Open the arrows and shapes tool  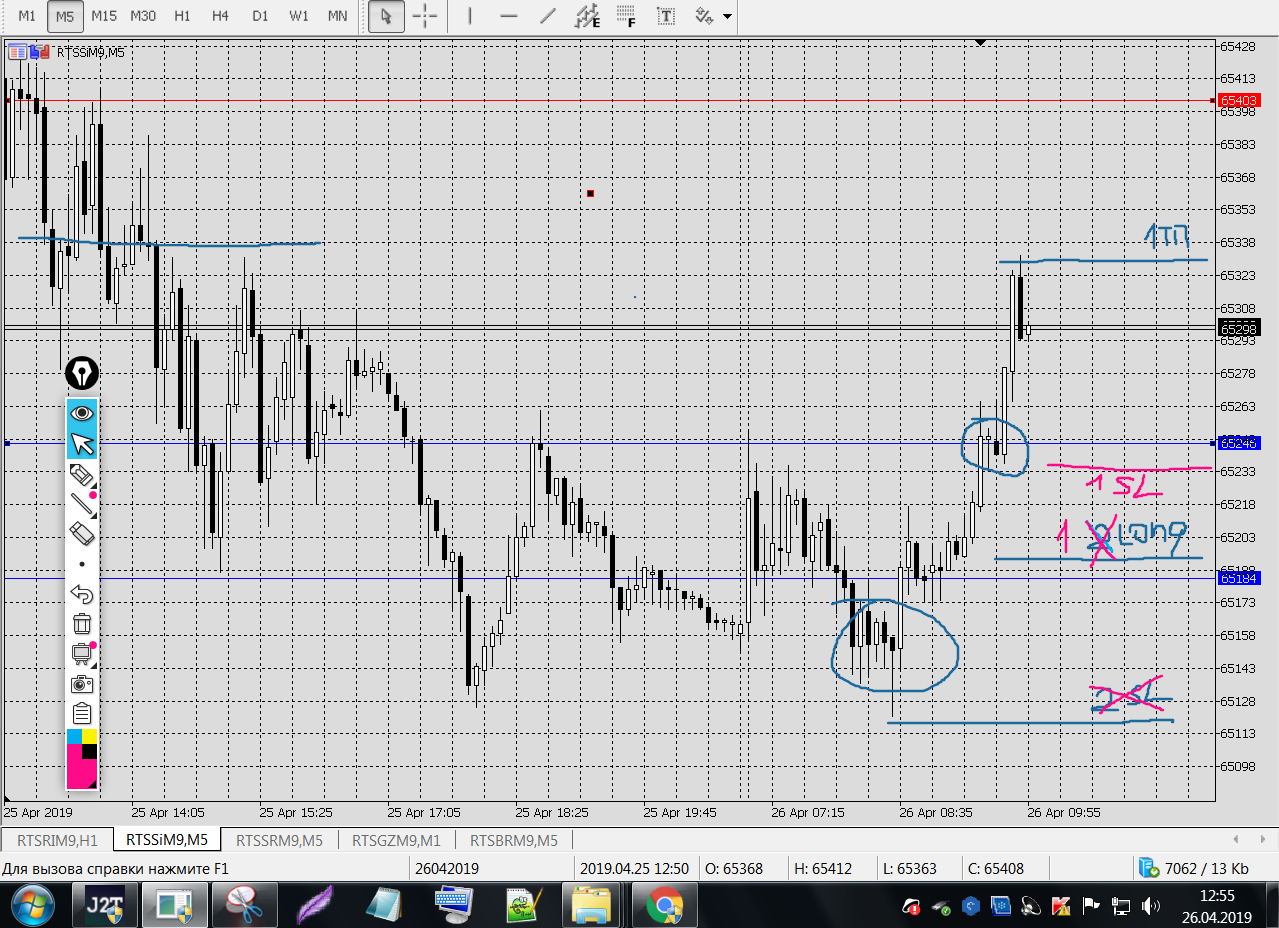tap(704, 16)
